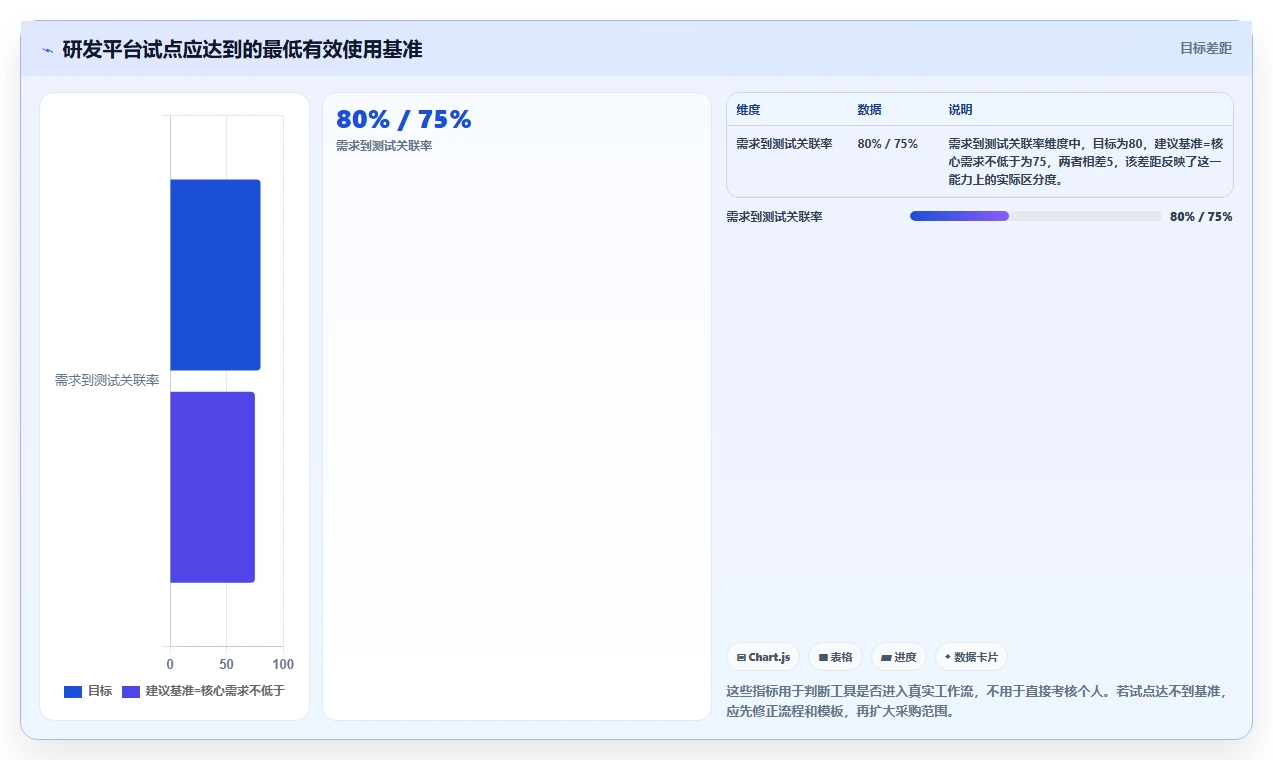Click the 需求到测试关联率 table cell
The width and height of the screenshot is (1273, 760).
(784, 144)
